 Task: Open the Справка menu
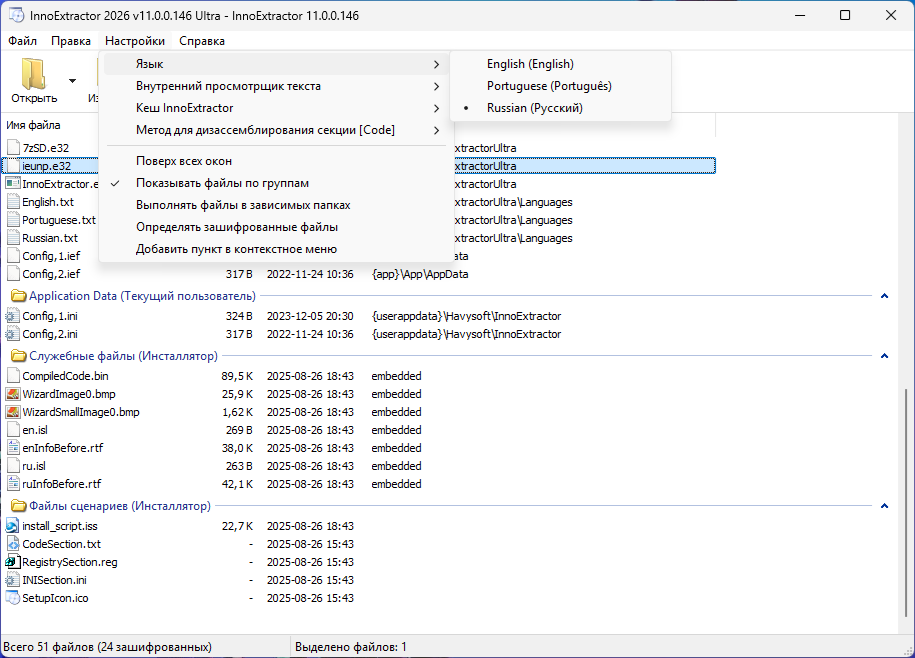(202, 41)
